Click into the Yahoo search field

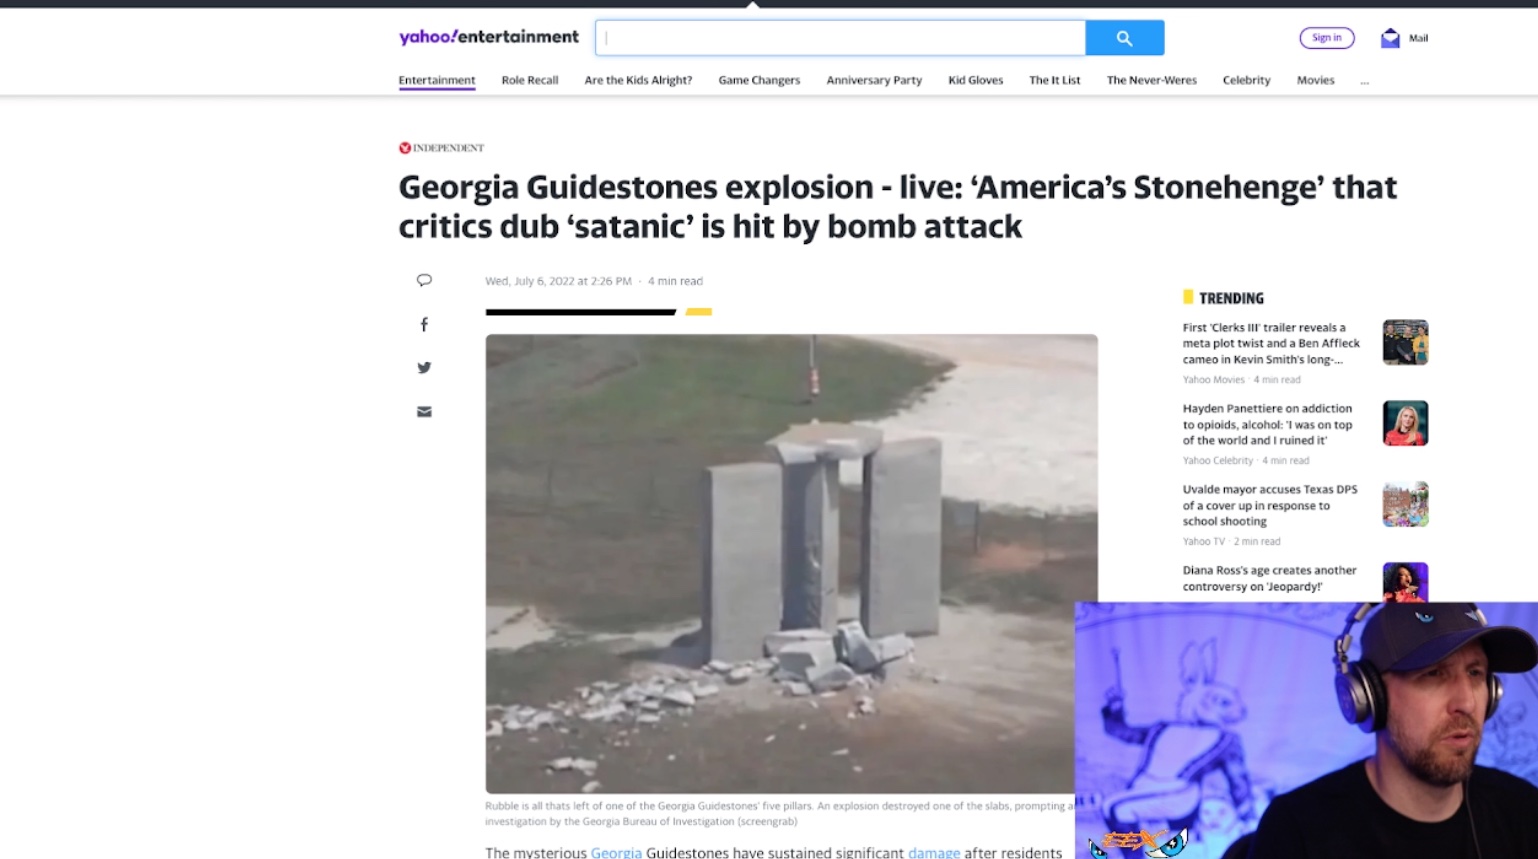(840, 38)
